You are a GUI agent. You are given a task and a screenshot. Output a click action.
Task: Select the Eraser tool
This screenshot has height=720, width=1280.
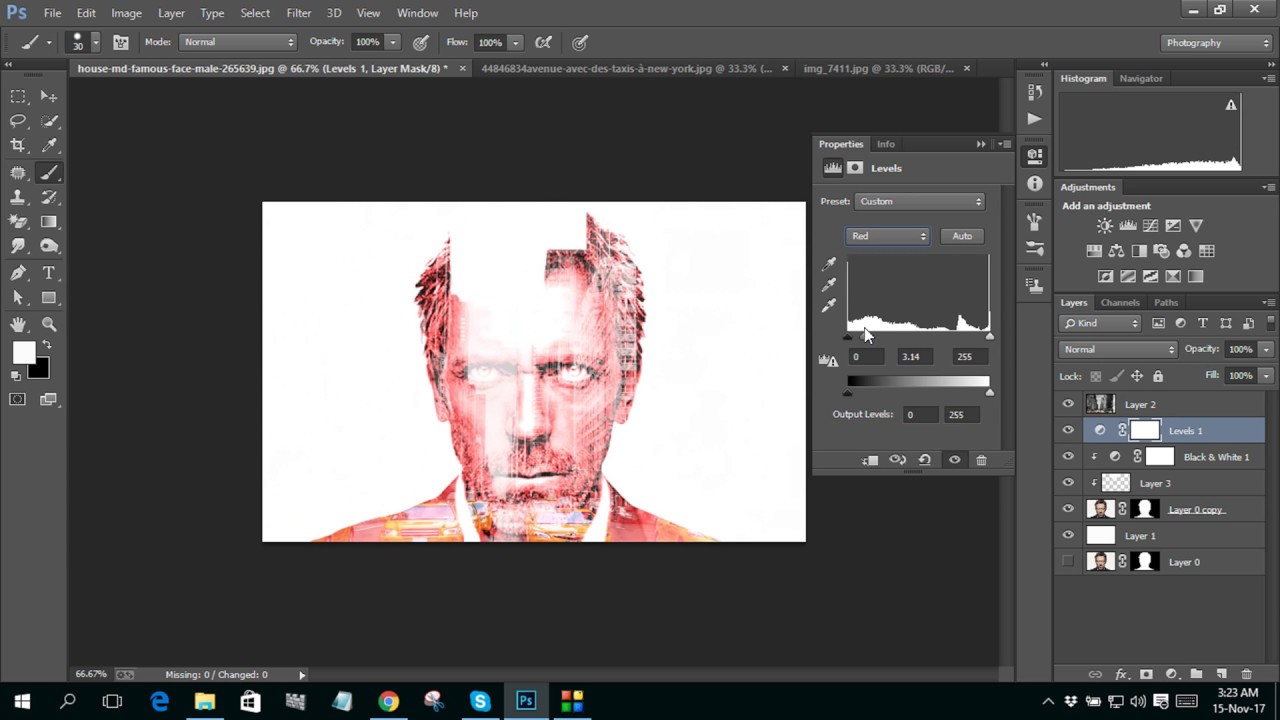(18, 222)
